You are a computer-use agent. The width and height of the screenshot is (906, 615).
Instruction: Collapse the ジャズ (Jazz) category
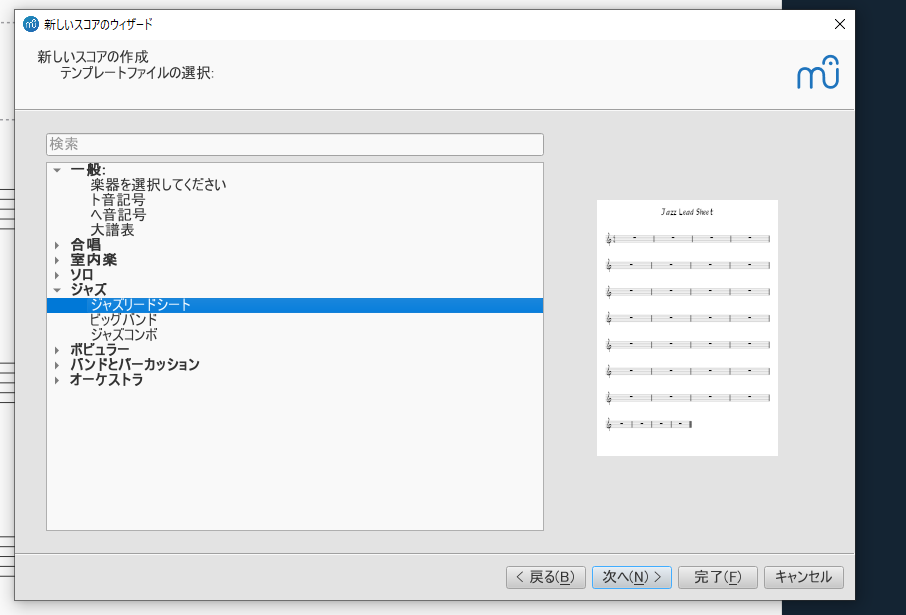(x=57, y=289)
